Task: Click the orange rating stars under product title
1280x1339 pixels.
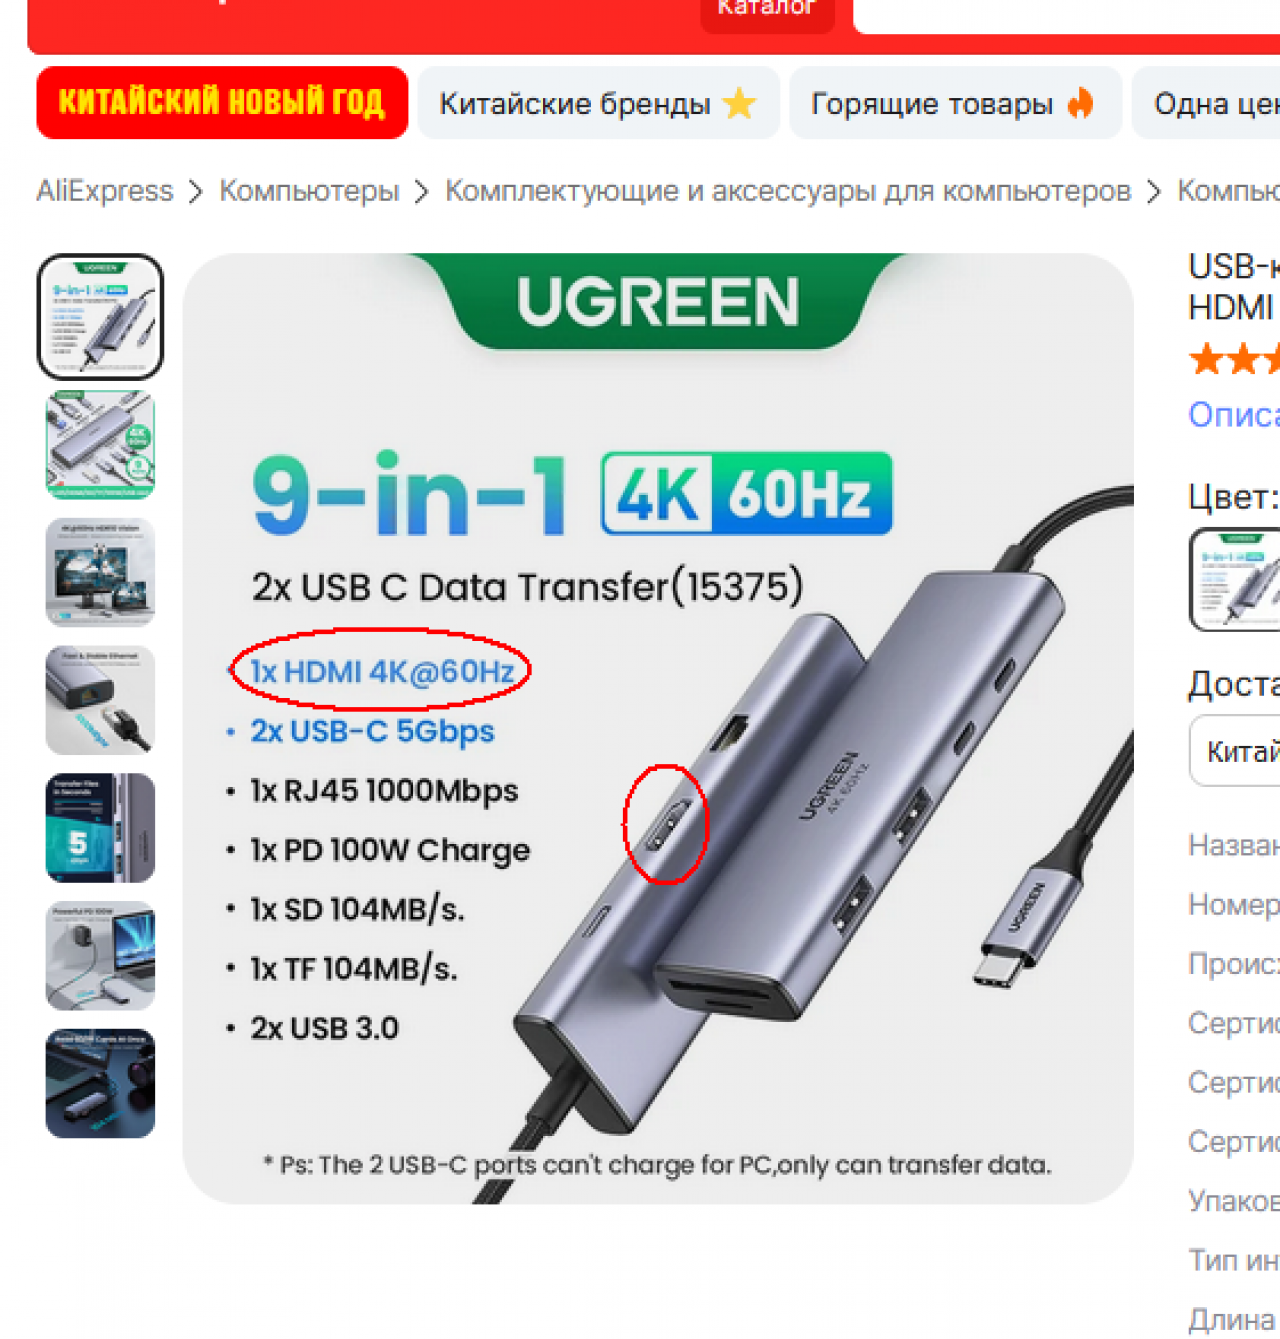Action: (1234, 359)
